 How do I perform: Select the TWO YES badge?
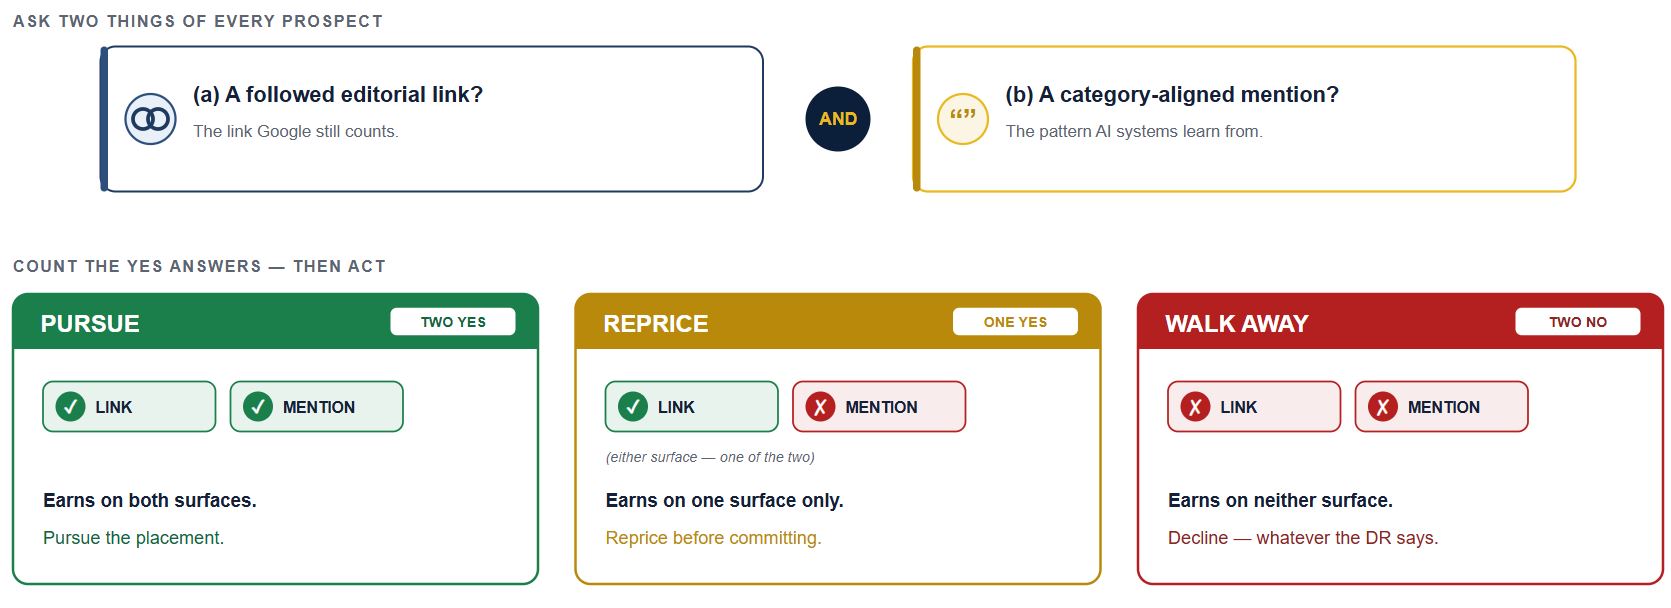[x=453, y=322]
